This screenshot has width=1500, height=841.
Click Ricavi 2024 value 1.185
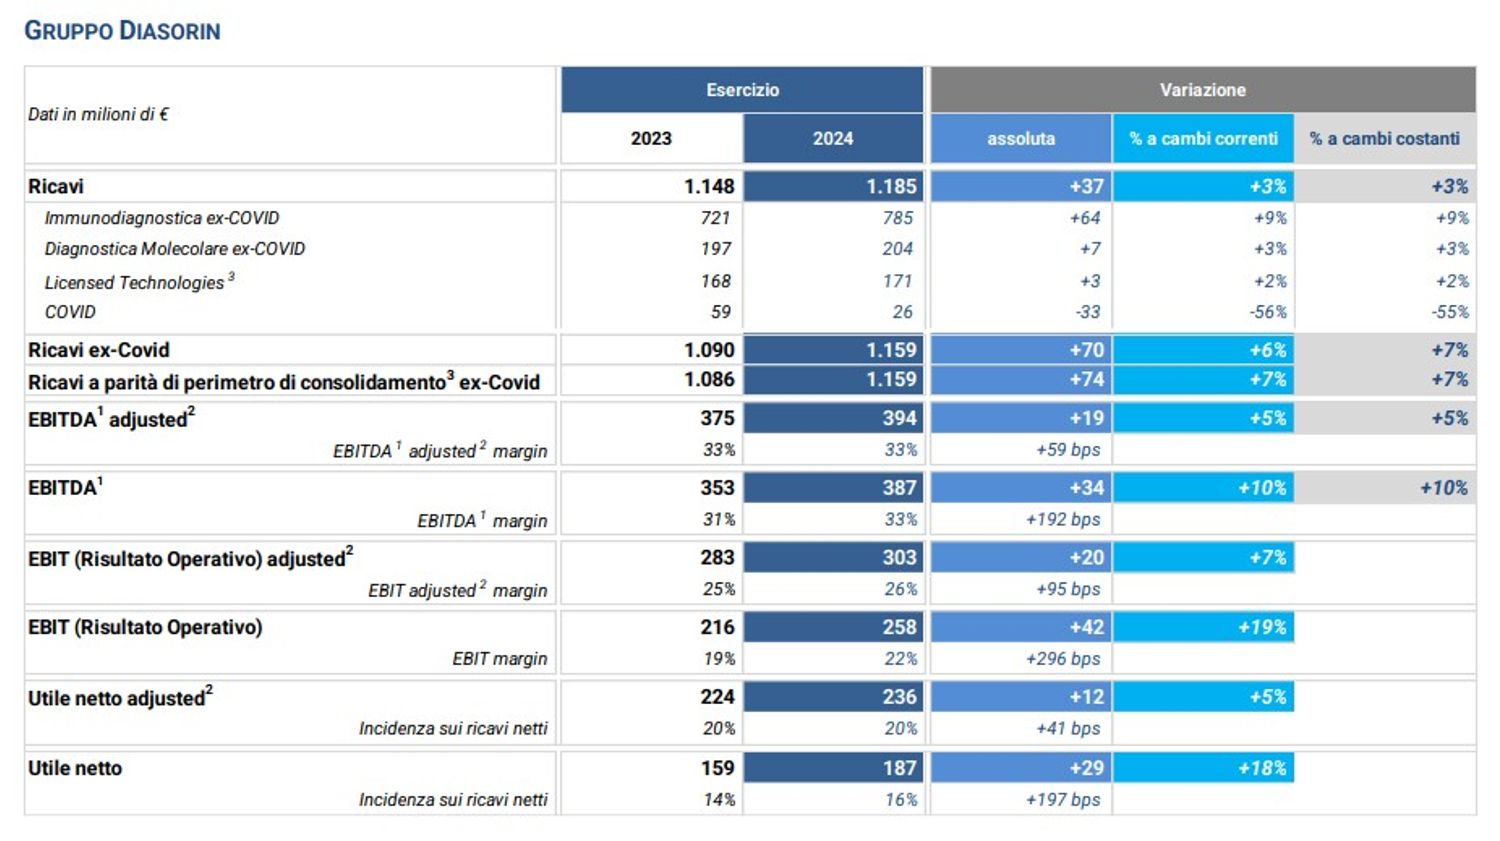[x=891, y=187]
